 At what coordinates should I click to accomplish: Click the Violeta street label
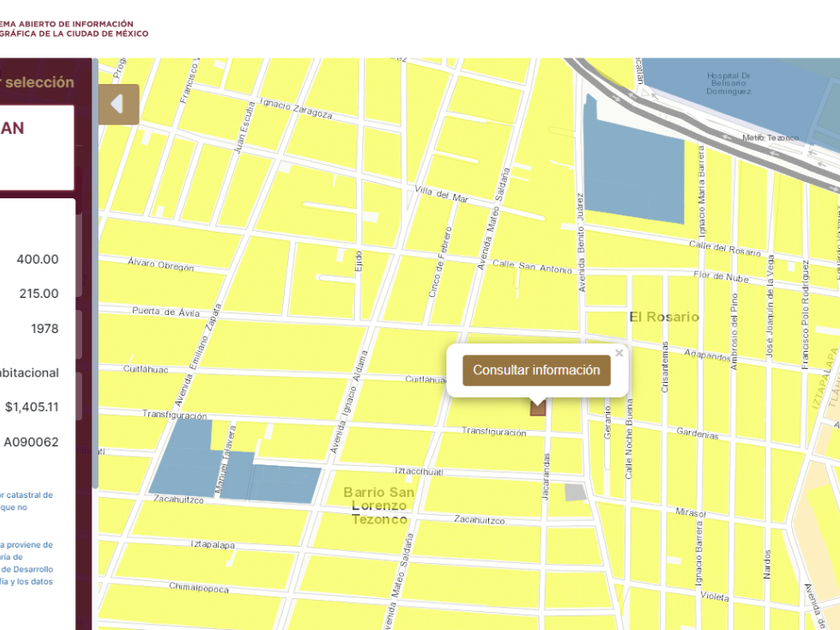click(715, 596)
